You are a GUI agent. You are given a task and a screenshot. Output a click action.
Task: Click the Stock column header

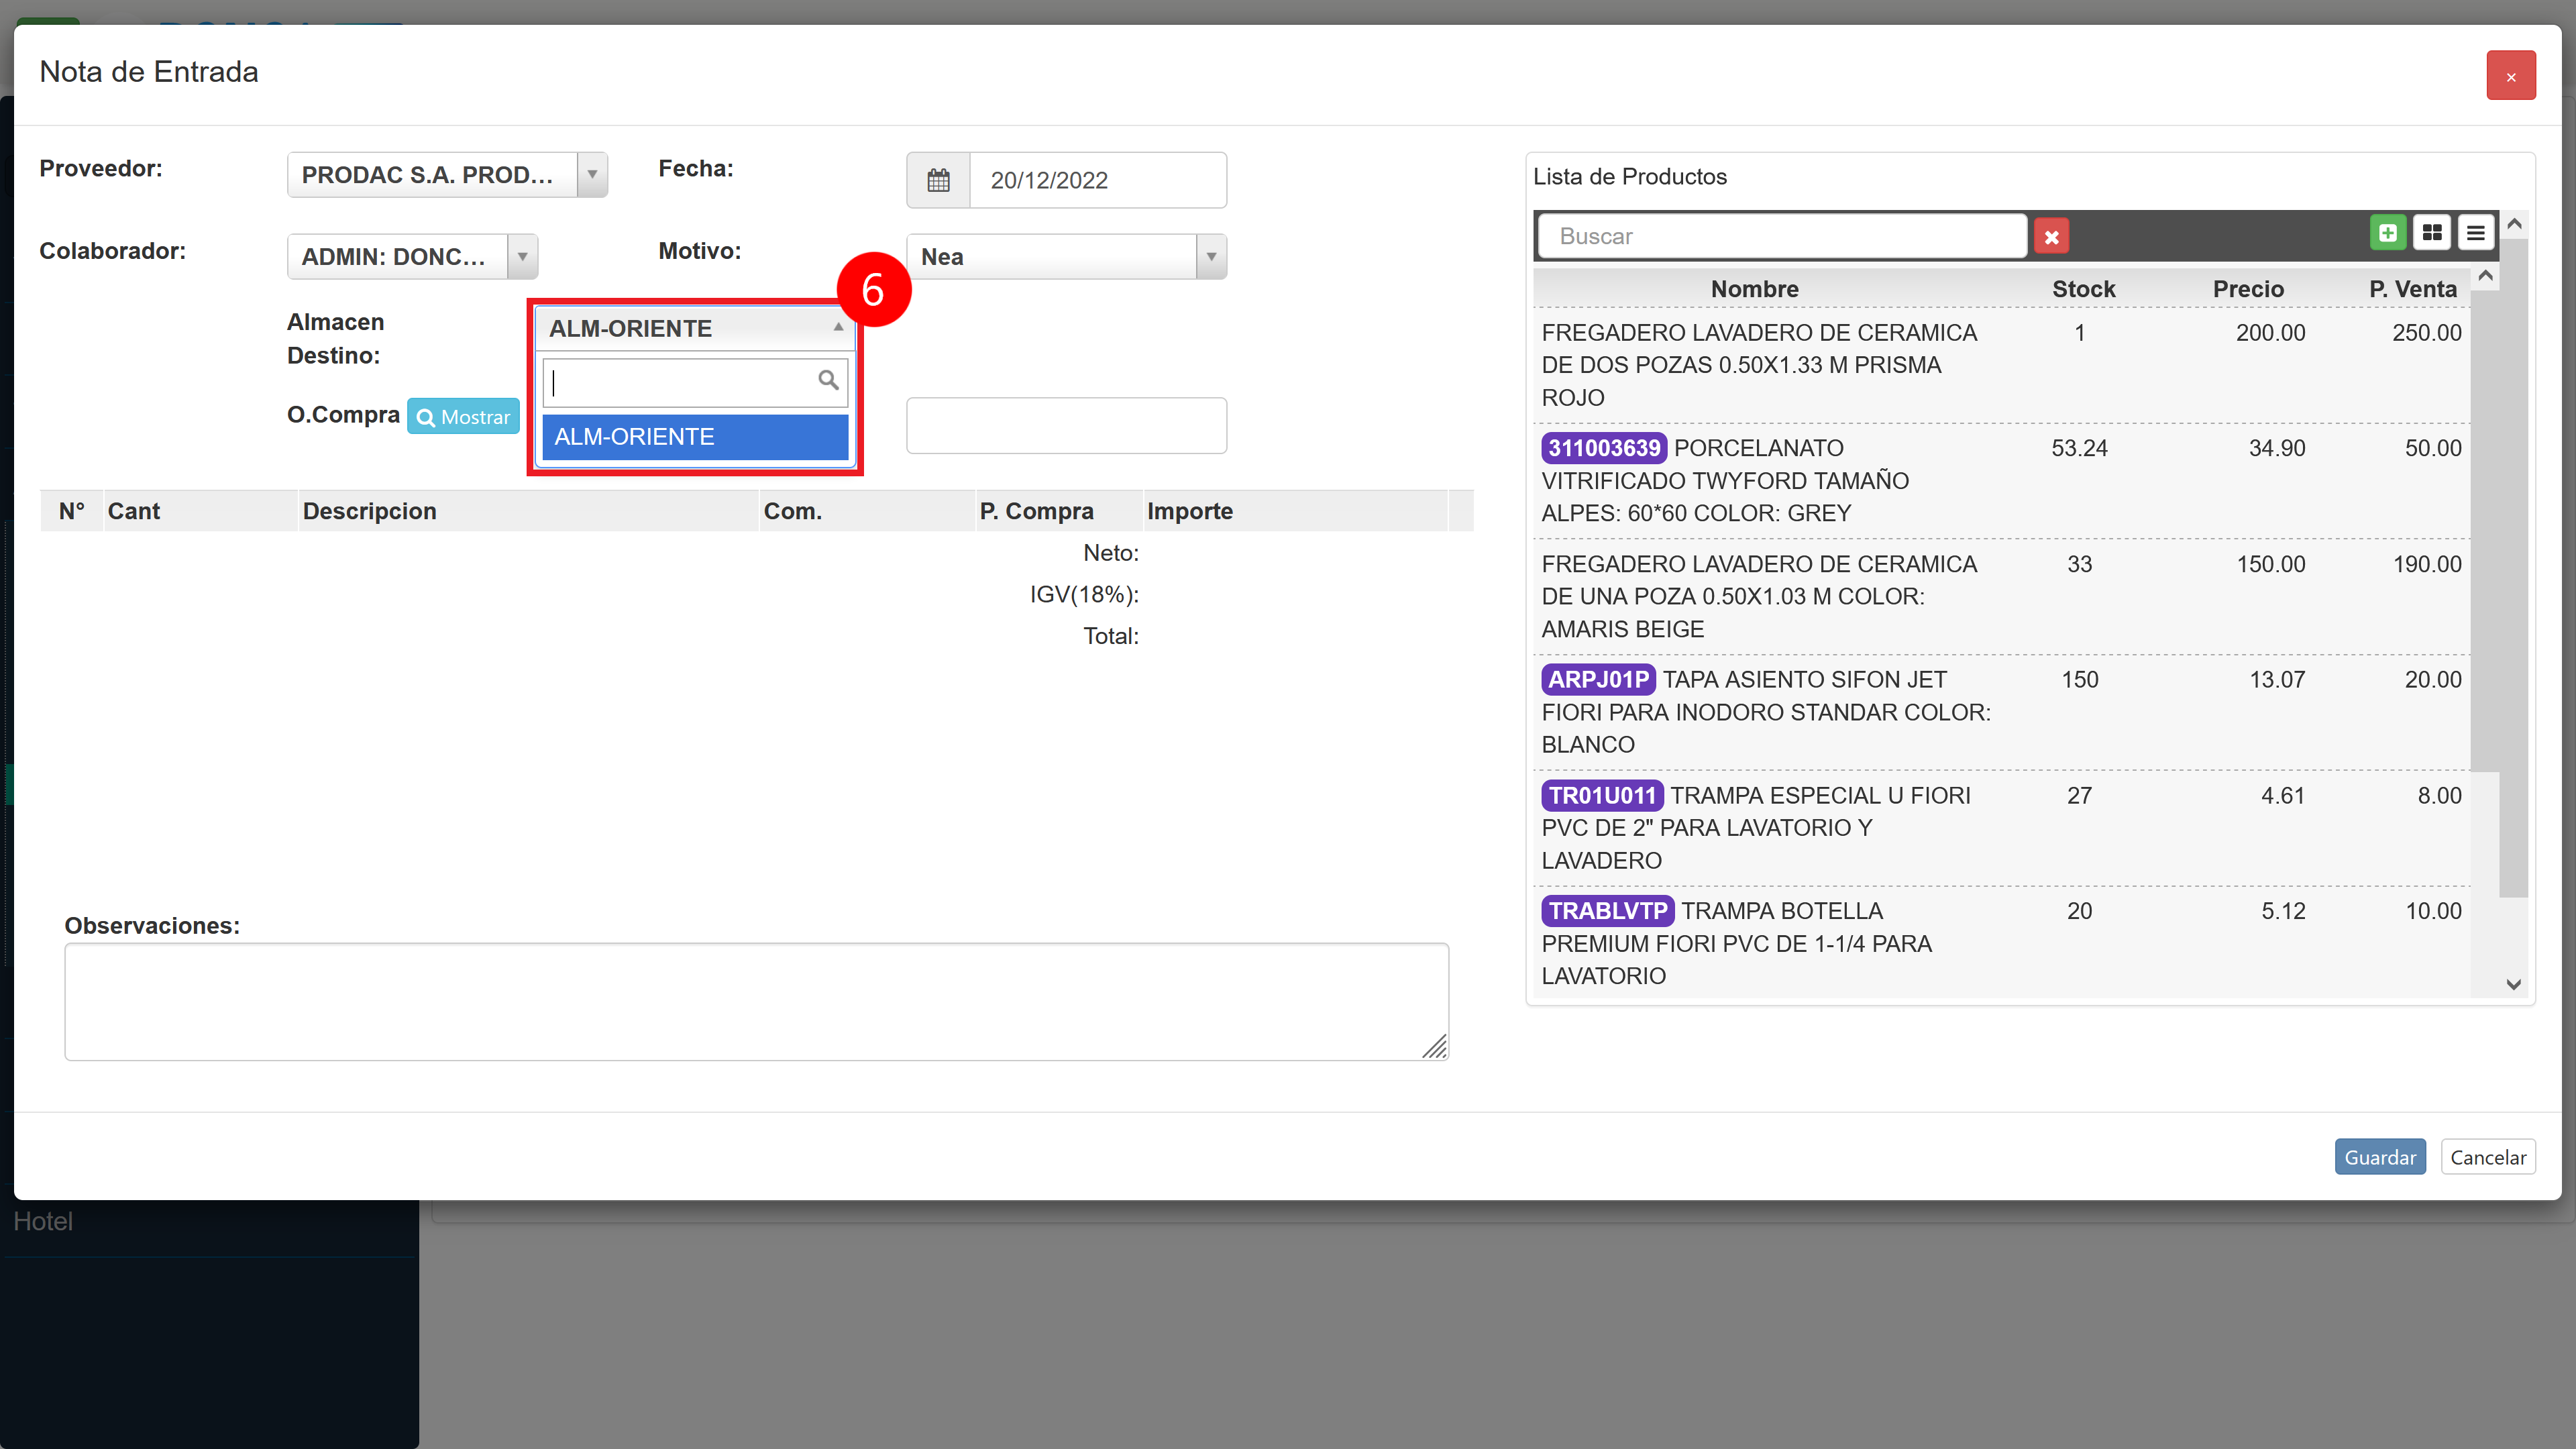(2083, 289)
